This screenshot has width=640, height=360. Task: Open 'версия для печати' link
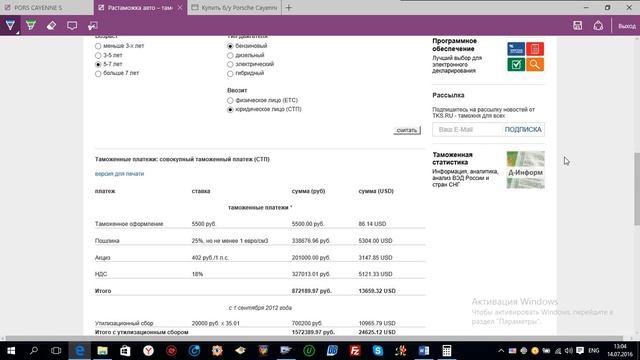click(119, 174)
